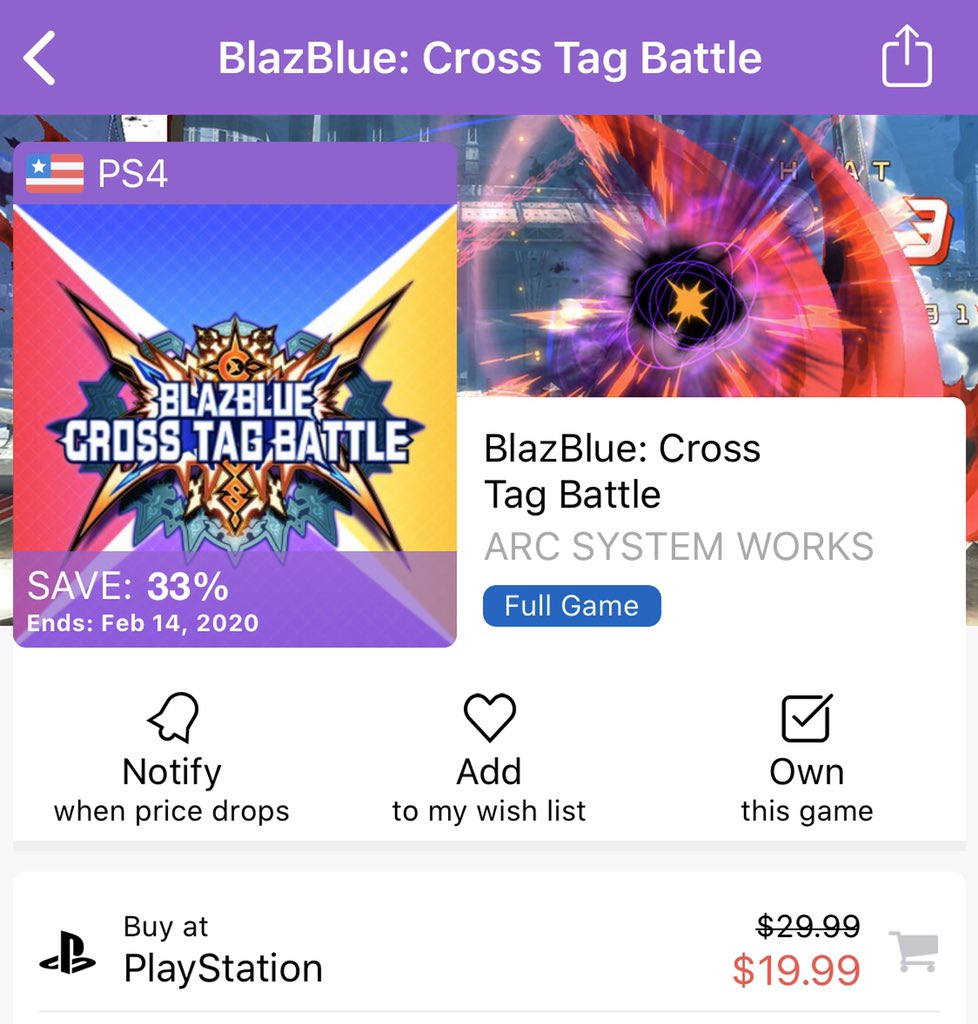
Task: Tap the shopping cart icon
Action: (914, 951)
